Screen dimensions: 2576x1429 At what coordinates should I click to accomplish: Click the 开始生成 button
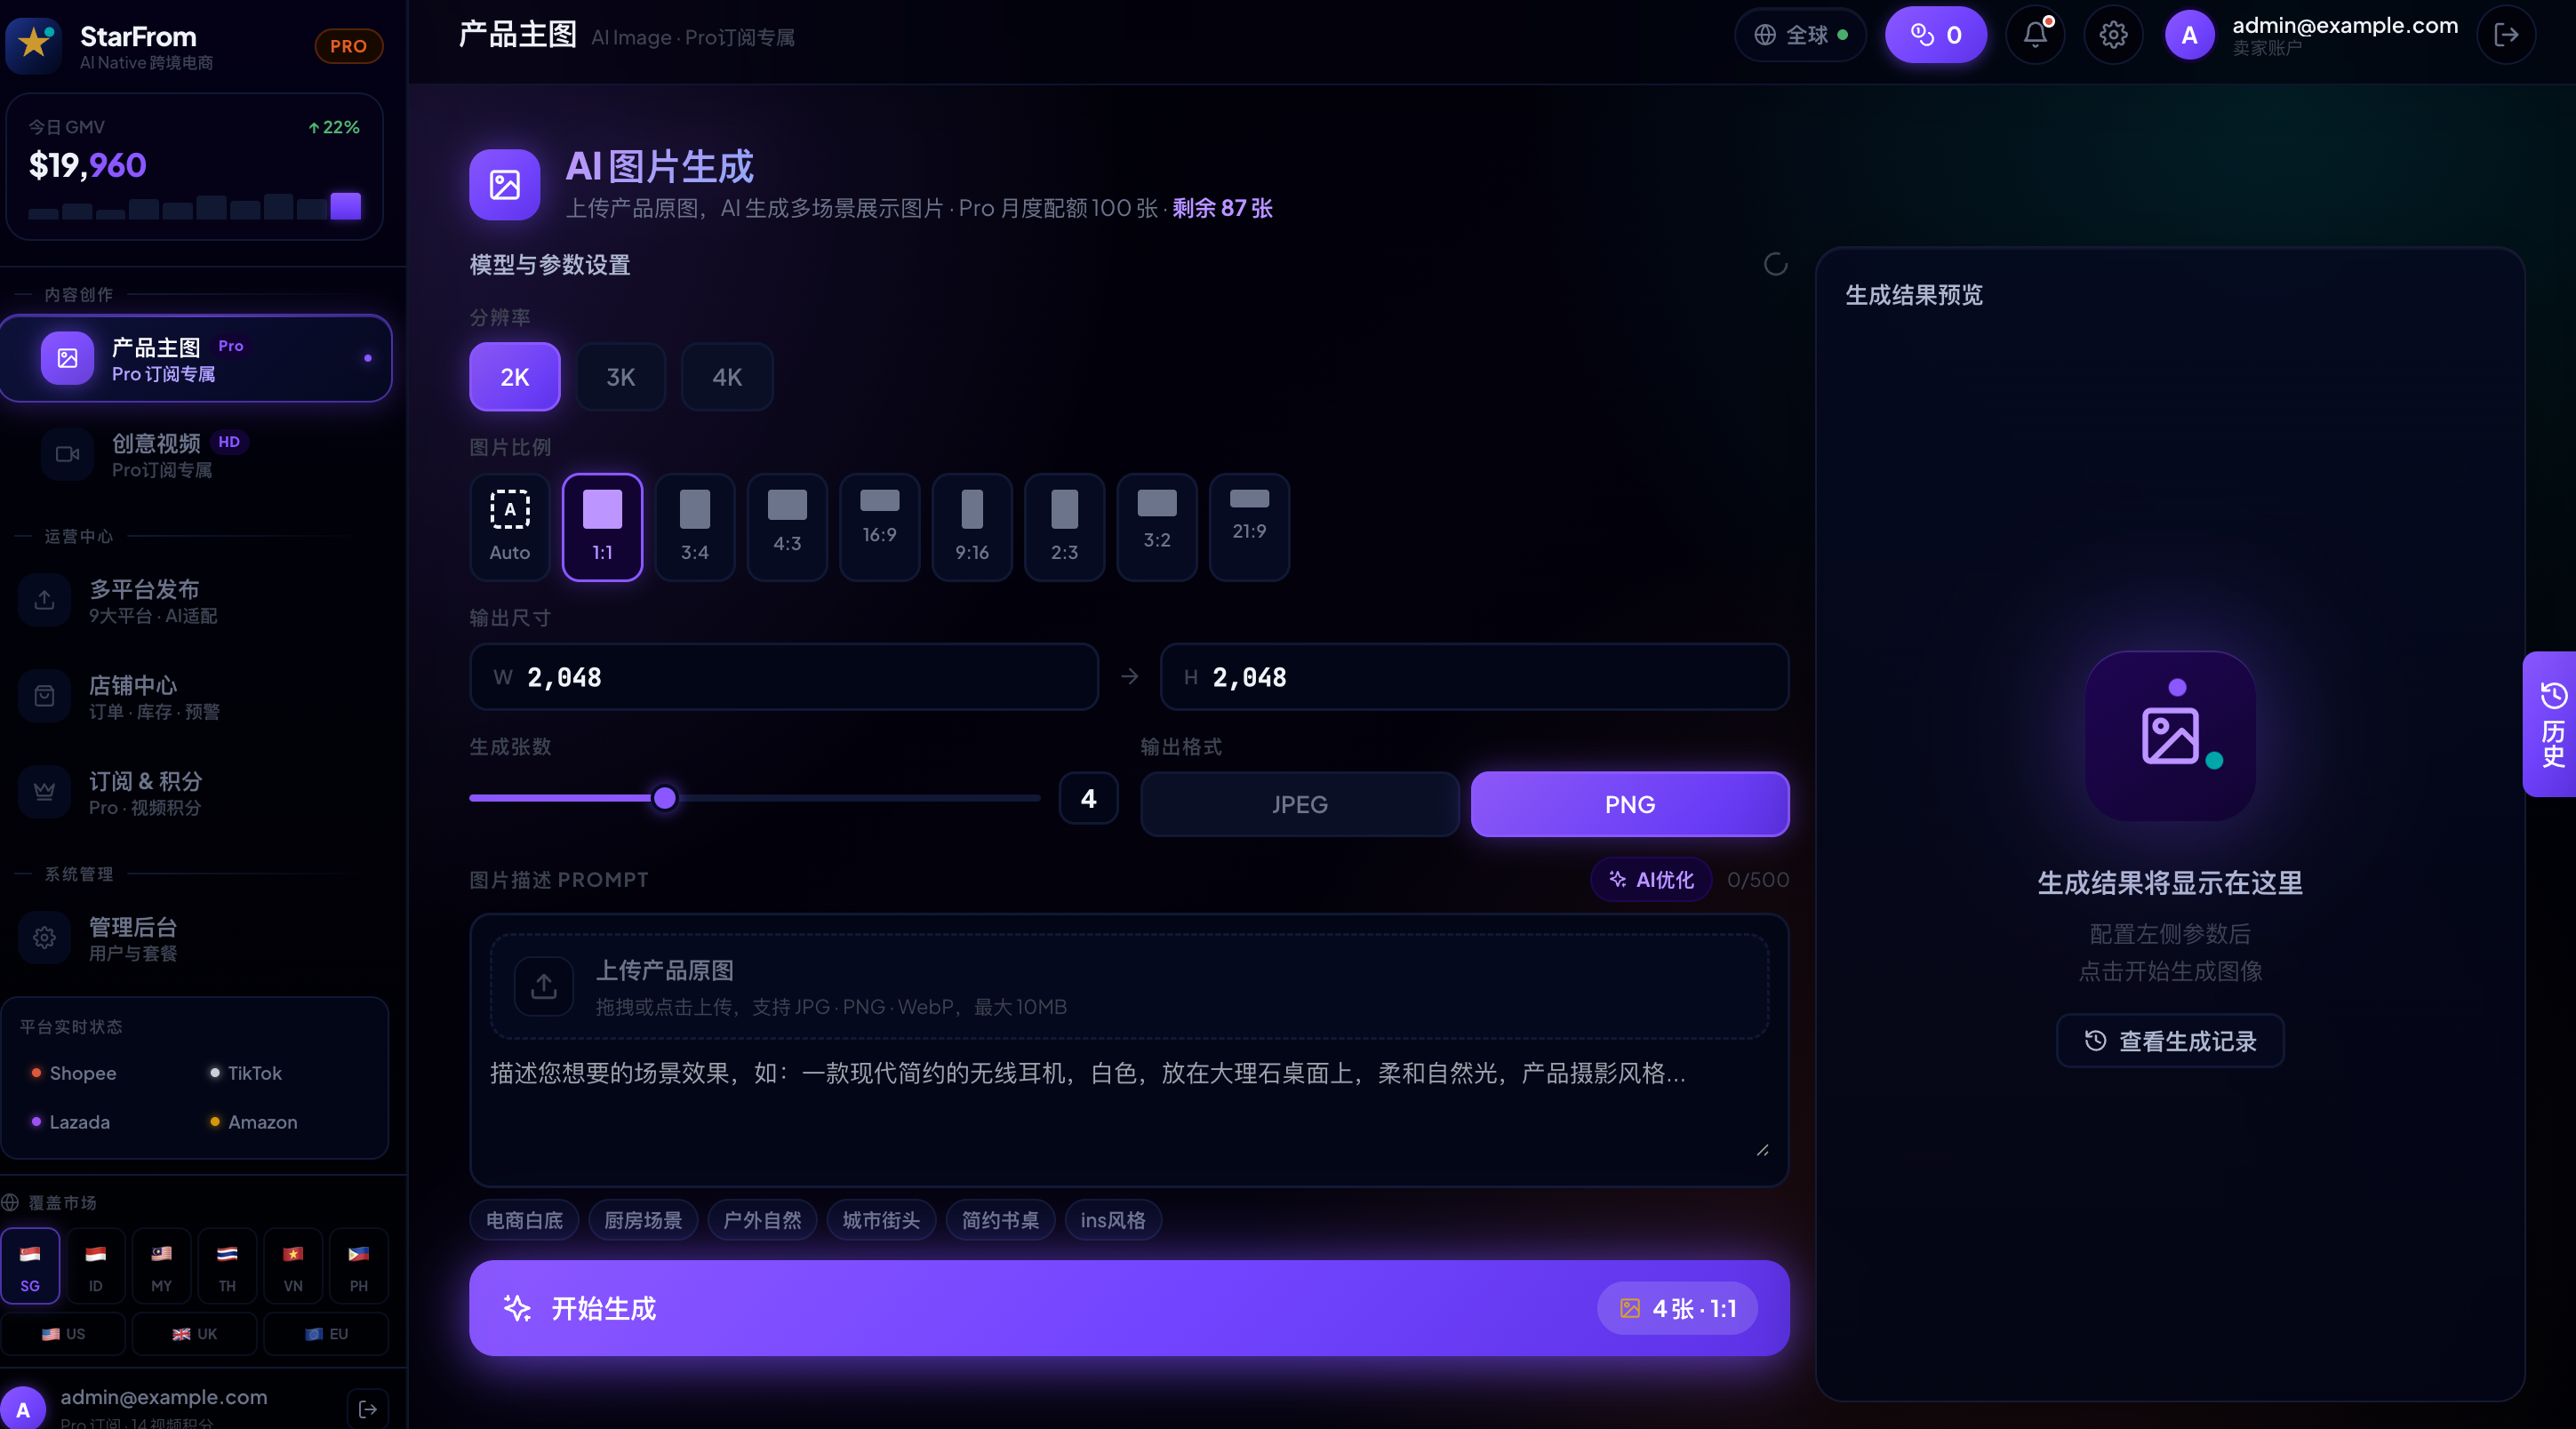(x=1129, y=1308)
